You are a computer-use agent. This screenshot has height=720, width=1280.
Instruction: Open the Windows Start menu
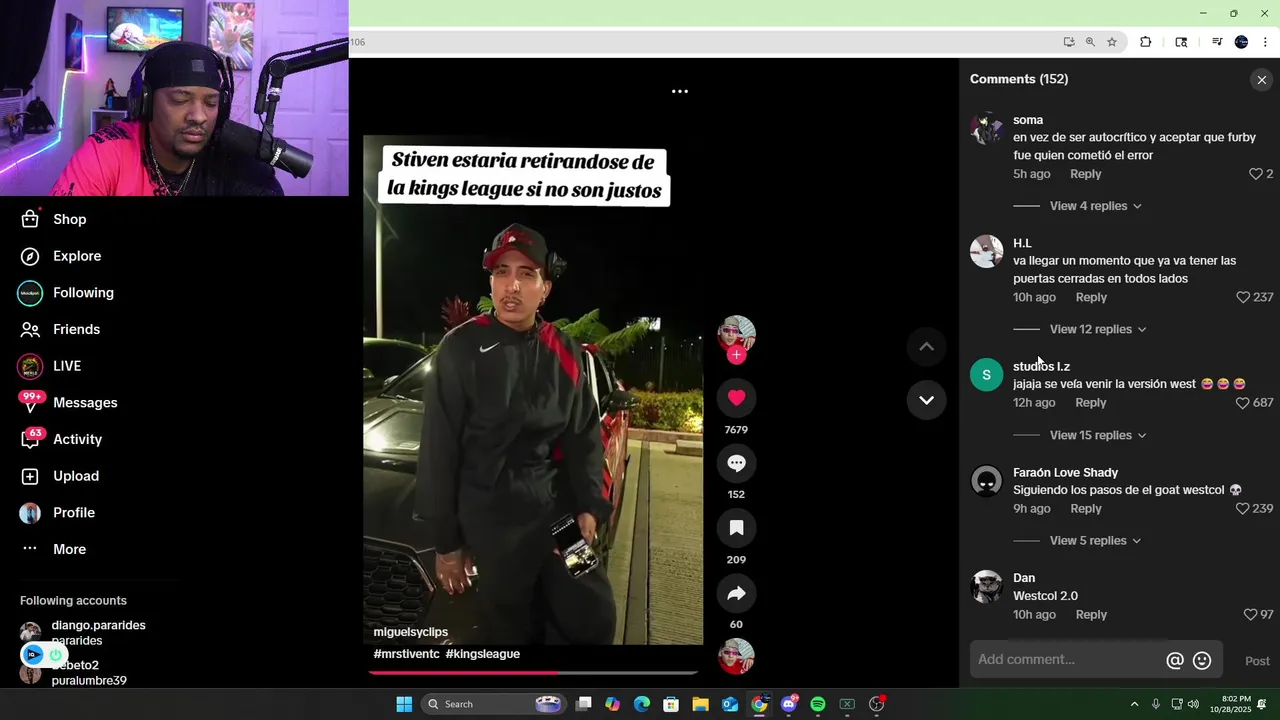point(404,704)
